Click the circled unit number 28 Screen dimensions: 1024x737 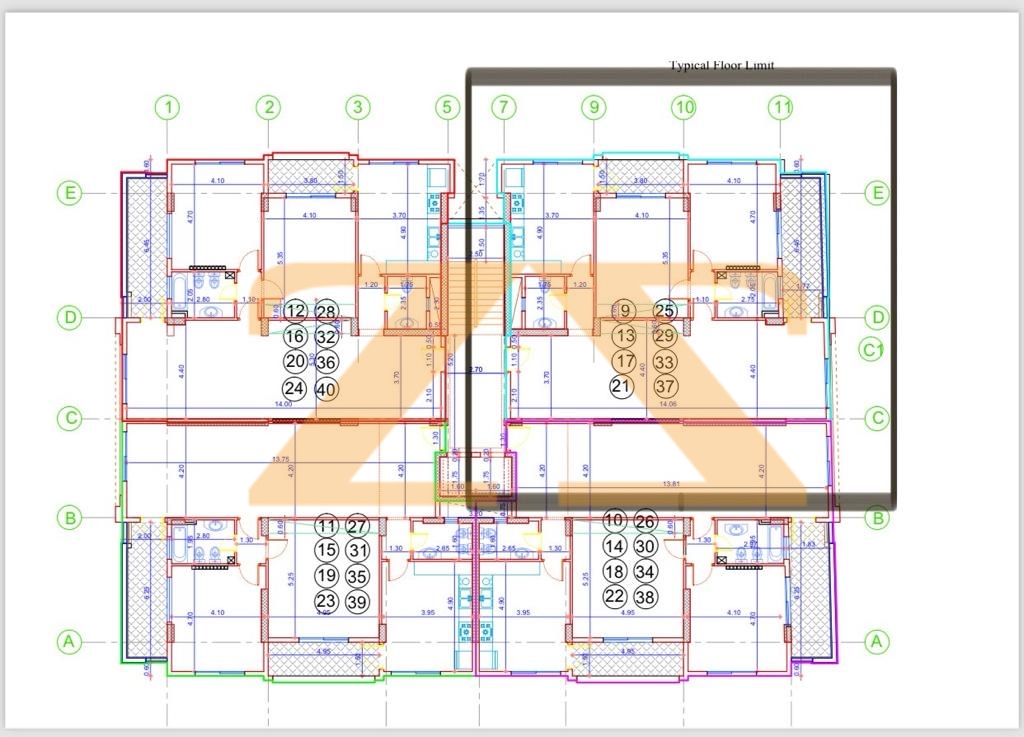(326, 311)
